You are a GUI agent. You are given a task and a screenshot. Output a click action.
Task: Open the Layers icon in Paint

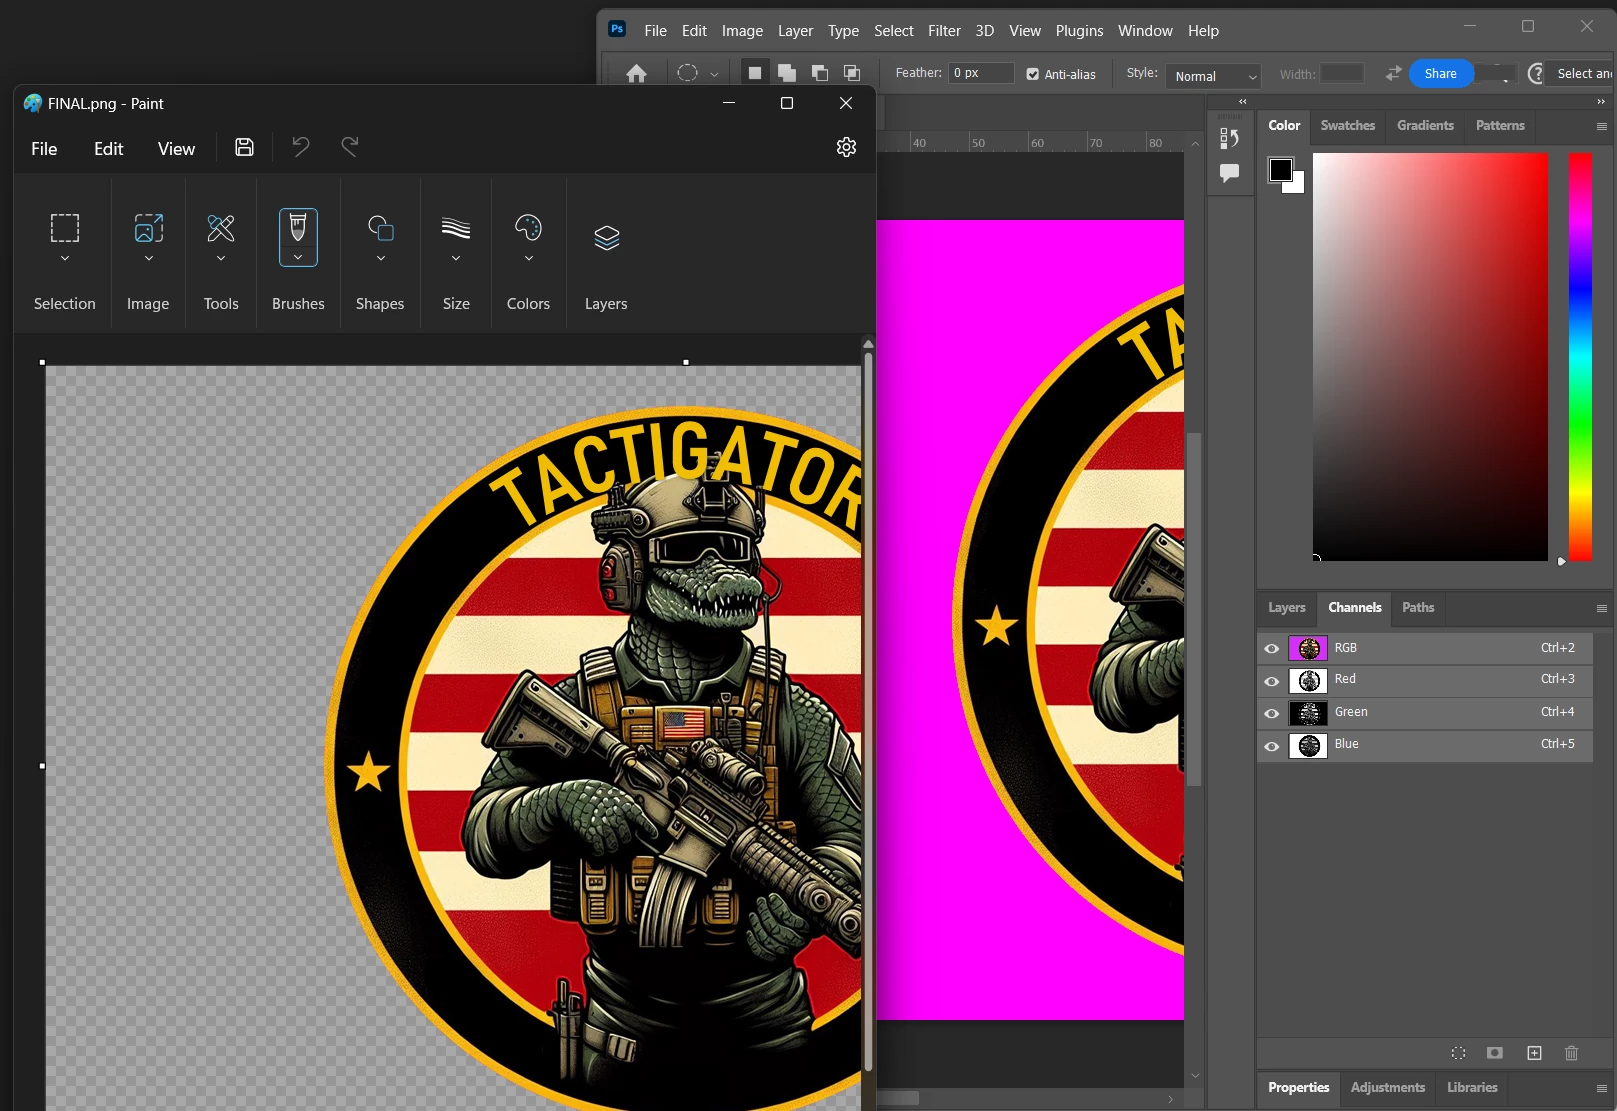coord(607,237)
